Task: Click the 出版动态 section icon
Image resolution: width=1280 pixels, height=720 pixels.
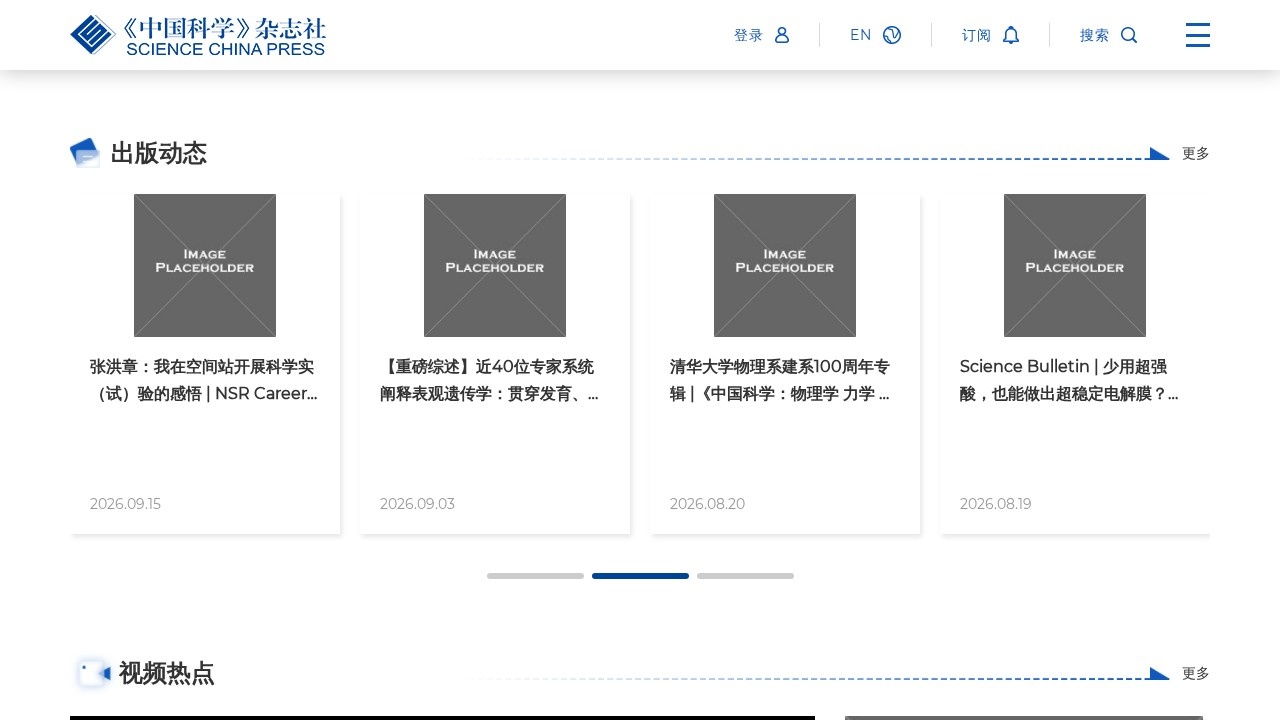Action: [x=85, y=153]
